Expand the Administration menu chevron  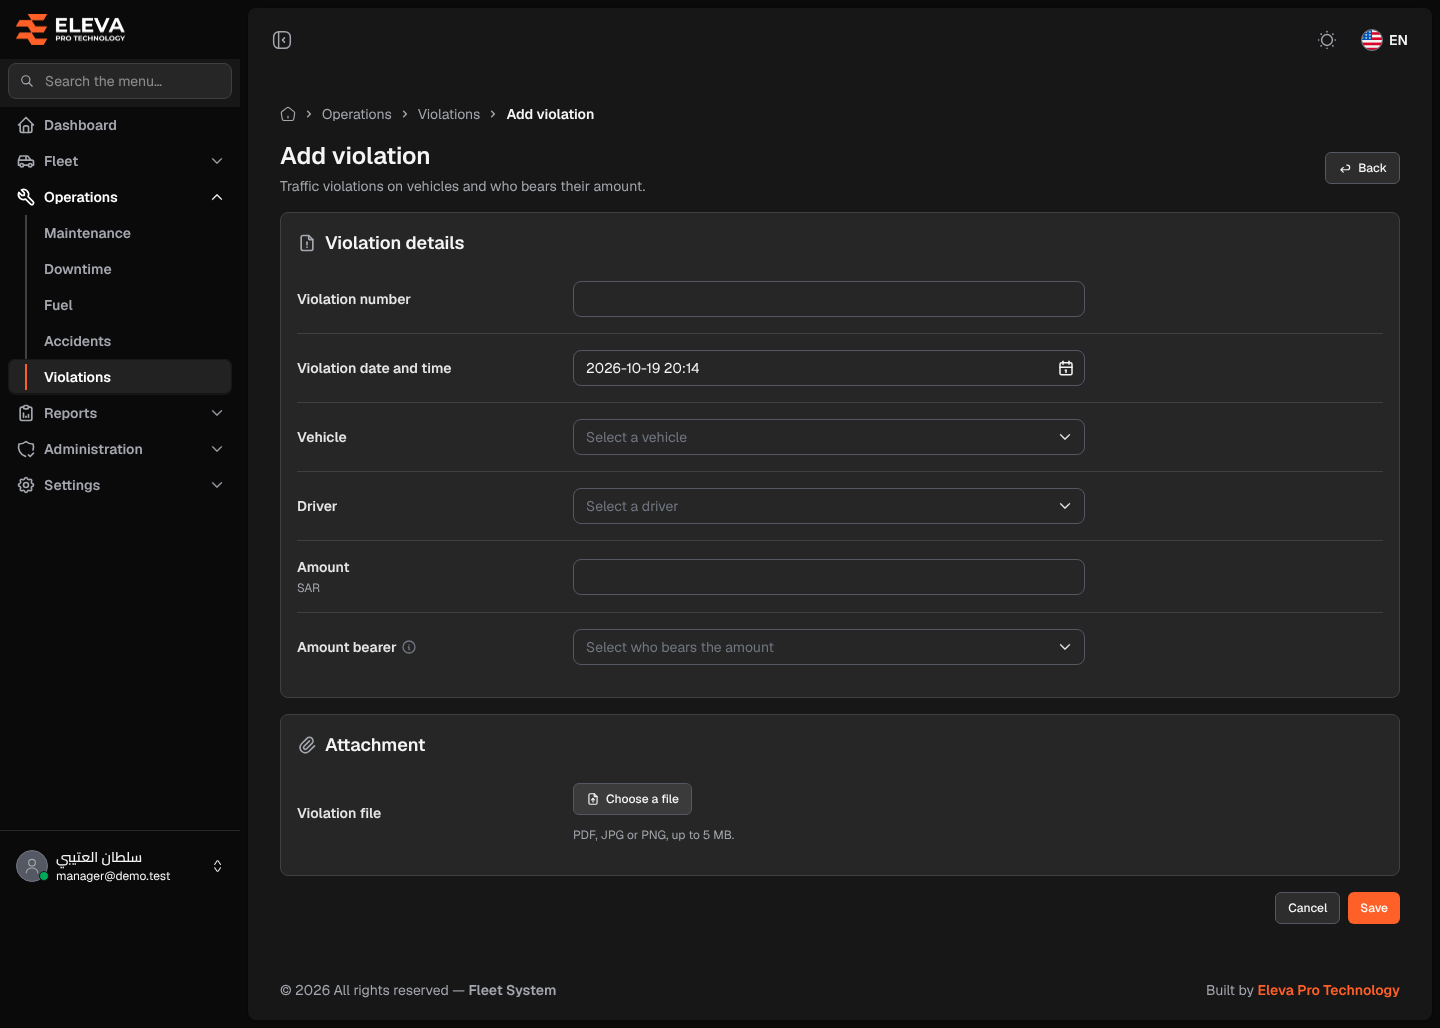pyautogui.click(x=217, y=449)
